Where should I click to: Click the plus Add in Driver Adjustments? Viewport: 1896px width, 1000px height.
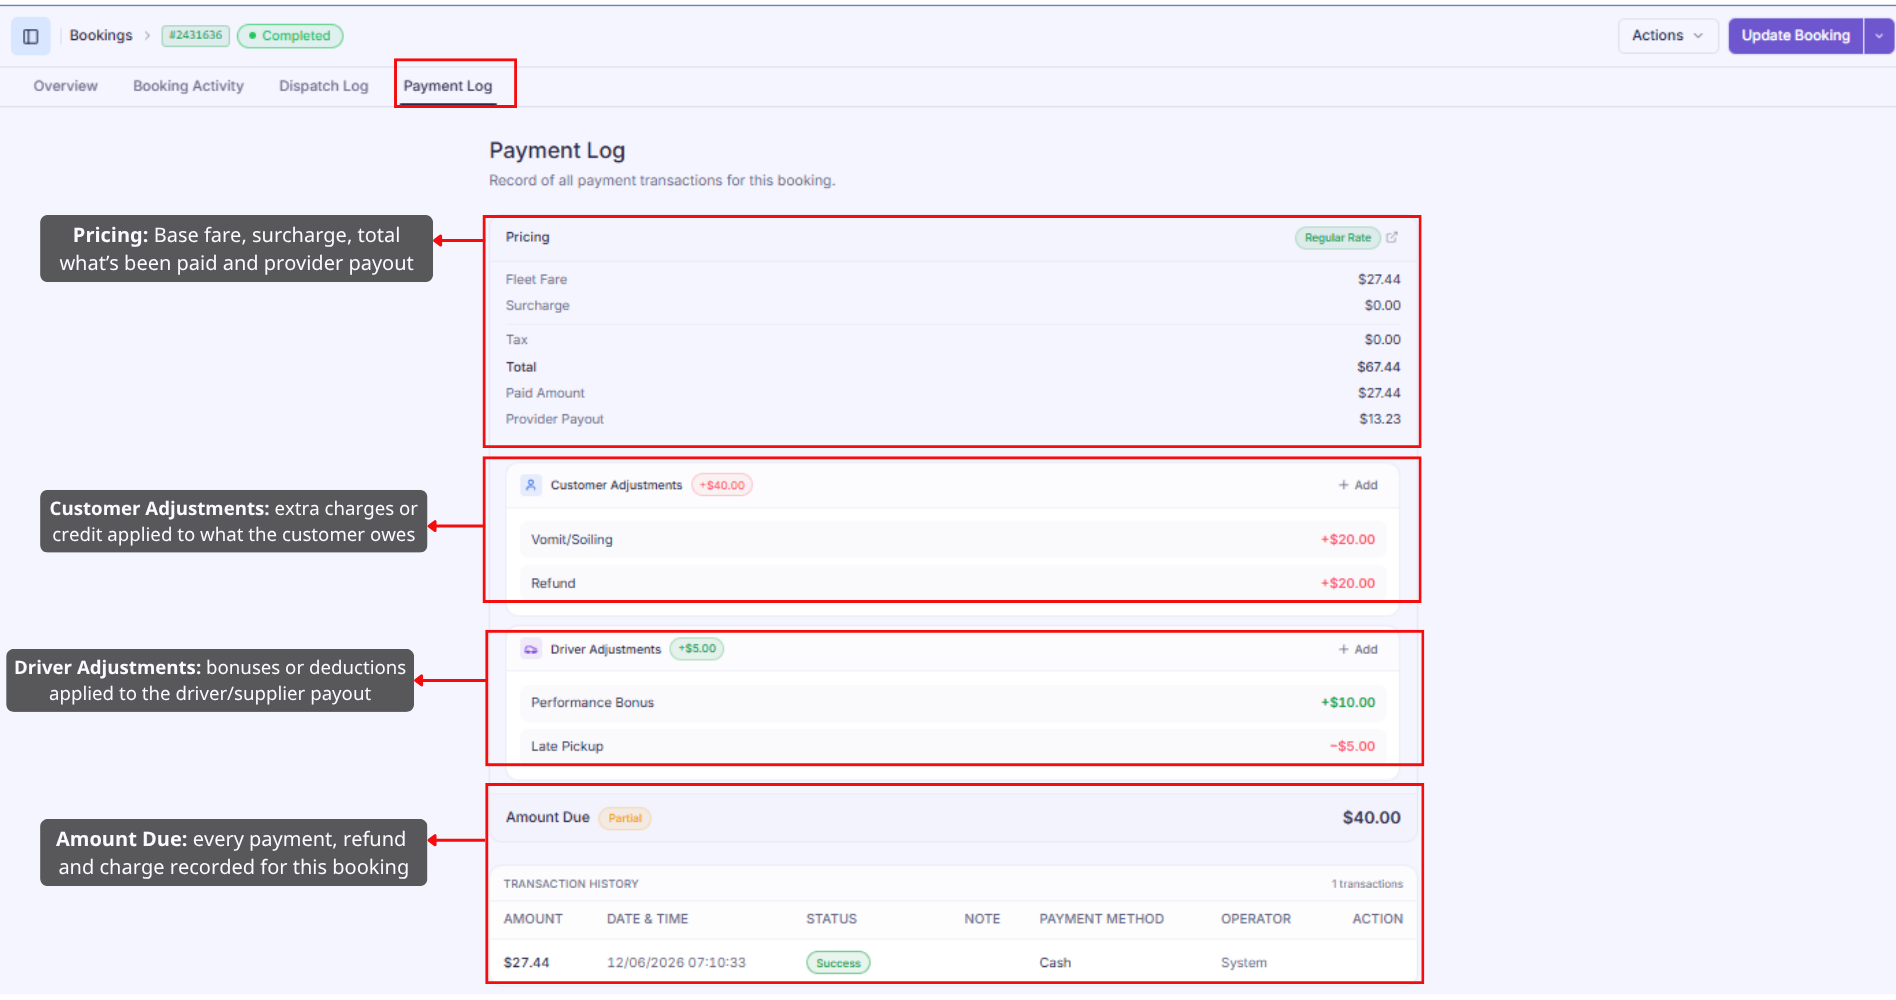click(x=1358, y=649)
